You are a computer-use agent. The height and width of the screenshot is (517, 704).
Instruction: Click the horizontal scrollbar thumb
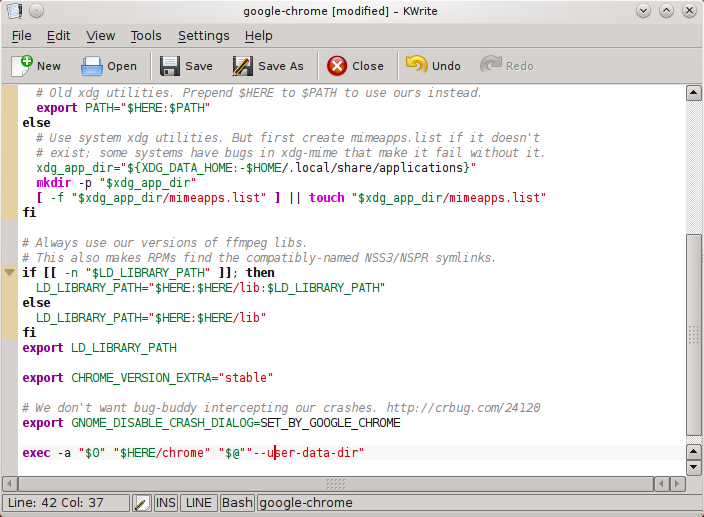tap(336, 484)
